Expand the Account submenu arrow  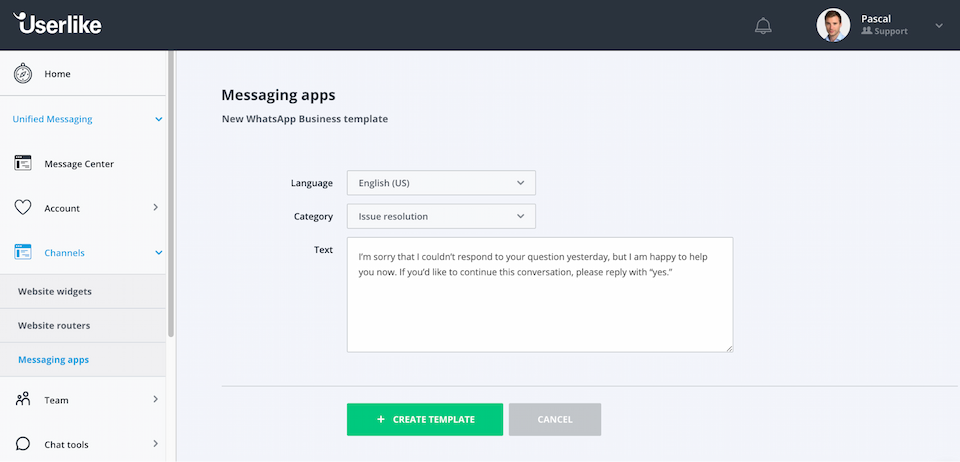156,207
